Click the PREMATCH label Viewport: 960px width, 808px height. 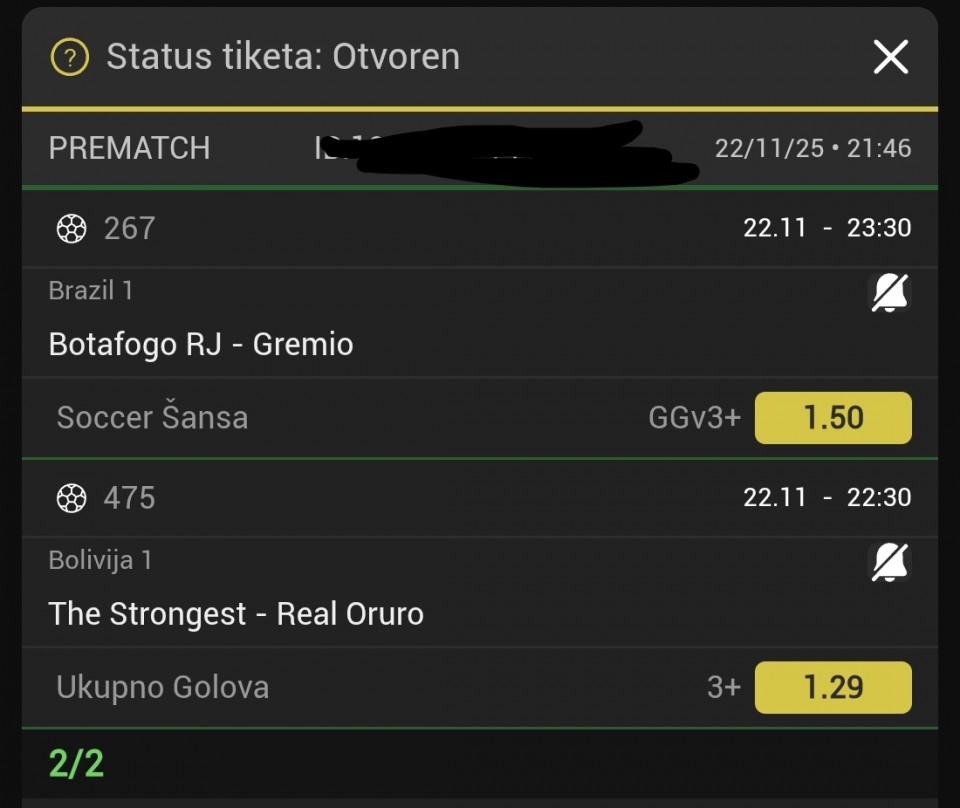point(129,149)
